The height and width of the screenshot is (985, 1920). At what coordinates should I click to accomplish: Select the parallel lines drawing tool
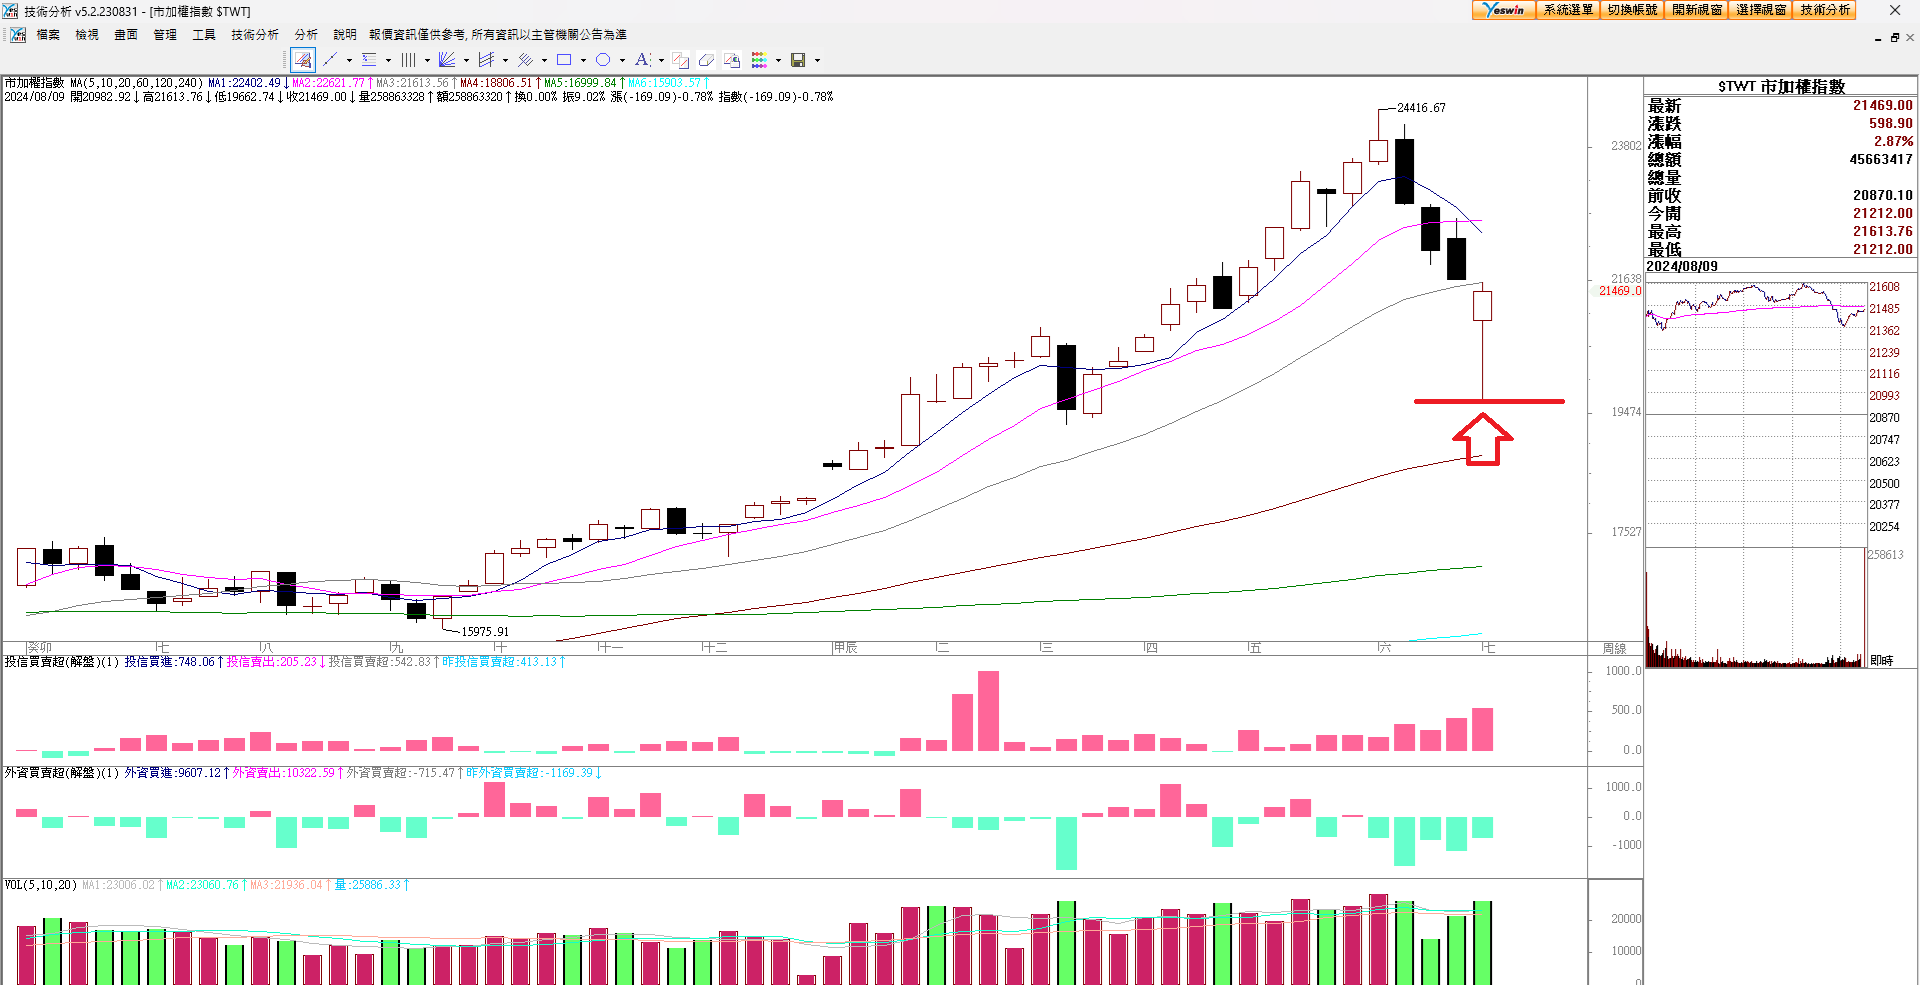point(525,60)
